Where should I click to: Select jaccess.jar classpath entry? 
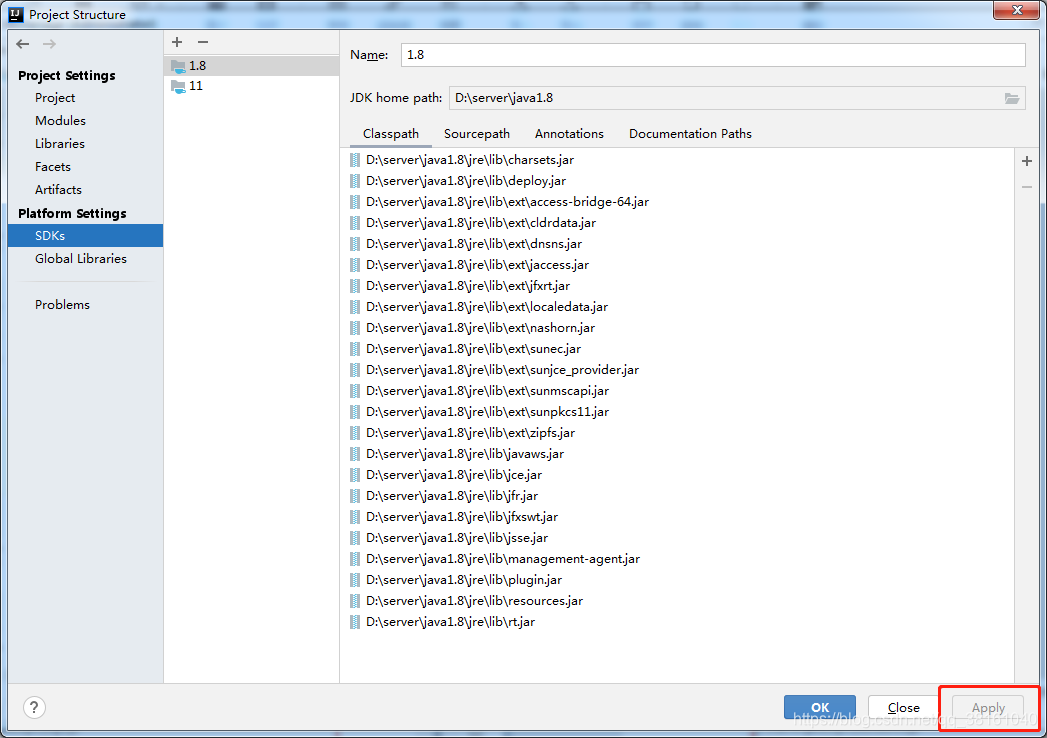469,265
